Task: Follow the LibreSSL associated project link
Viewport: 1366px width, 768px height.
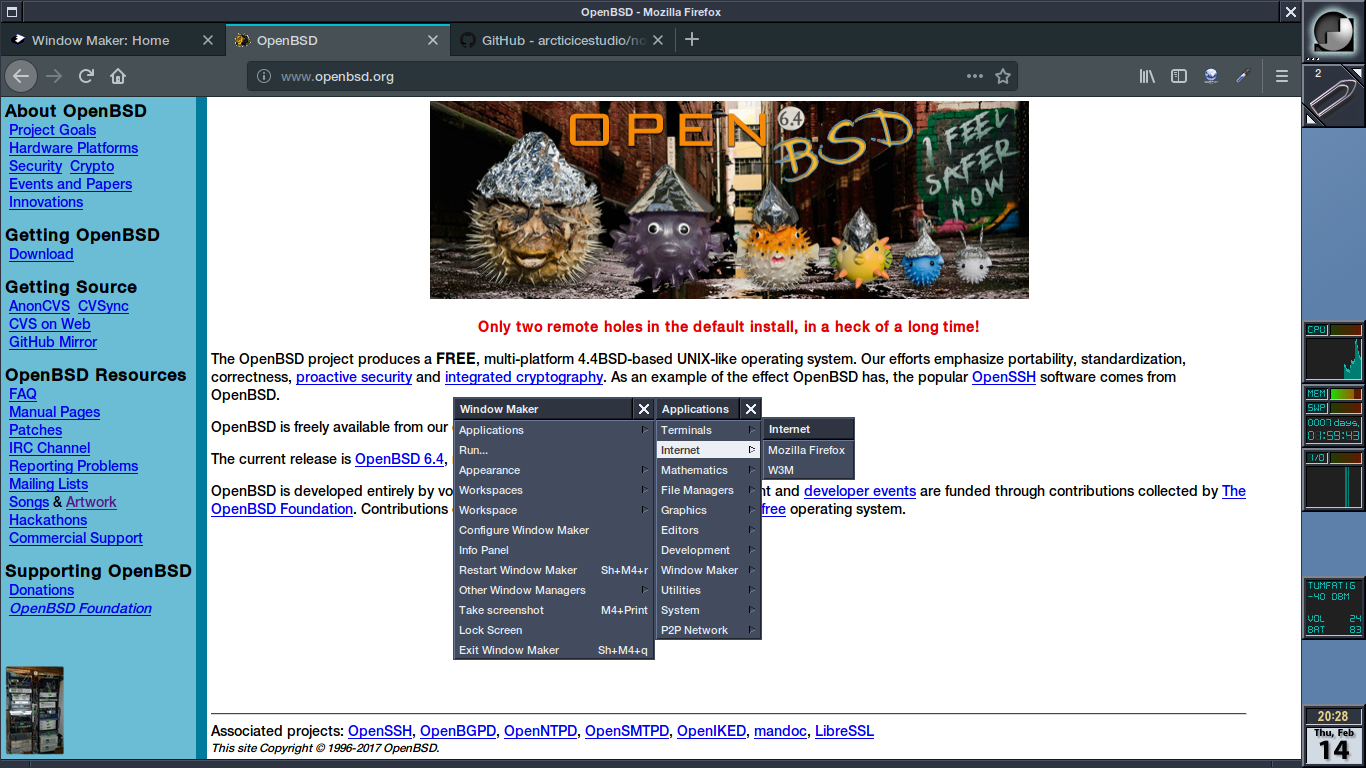Action: tap(844, 731)
